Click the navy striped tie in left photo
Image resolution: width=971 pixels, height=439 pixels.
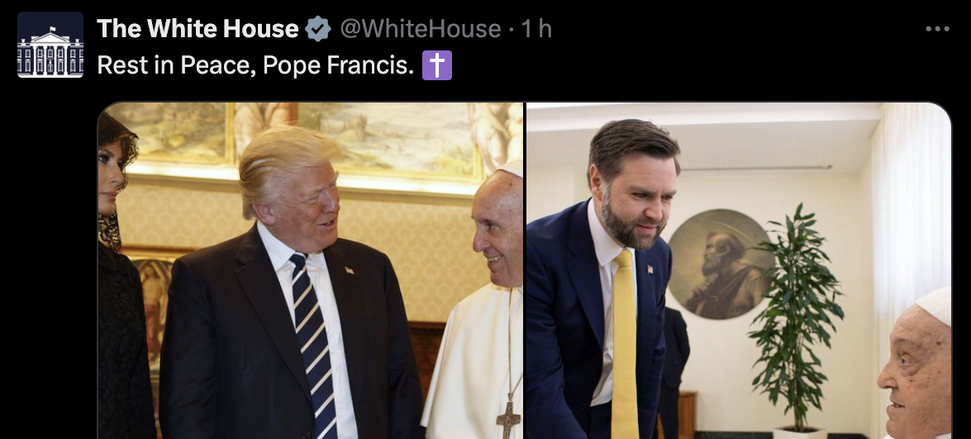click(315, 340)
